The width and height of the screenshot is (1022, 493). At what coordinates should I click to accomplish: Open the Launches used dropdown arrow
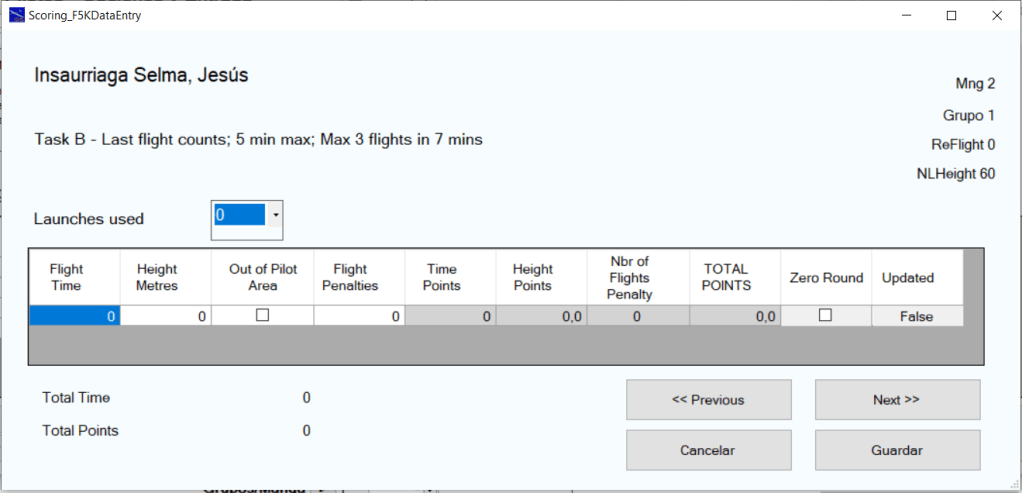tap(276, 215)
